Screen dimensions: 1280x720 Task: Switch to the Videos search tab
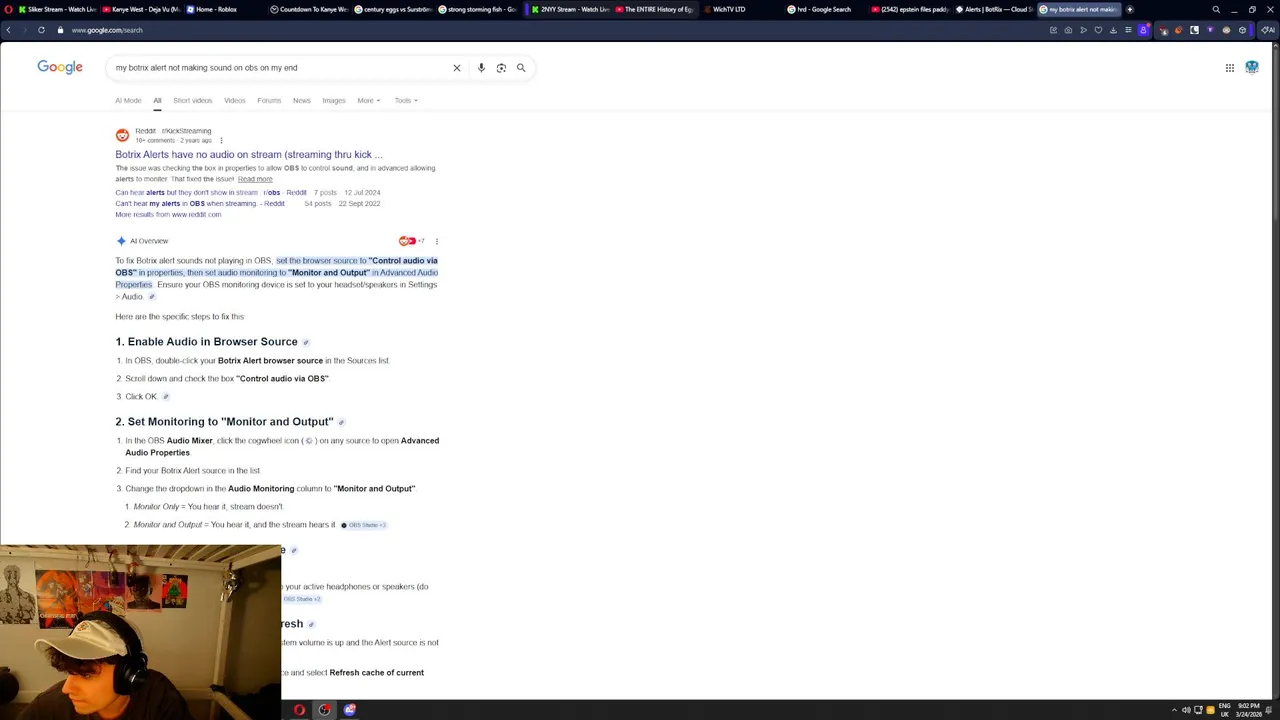(x=234, y=100)
